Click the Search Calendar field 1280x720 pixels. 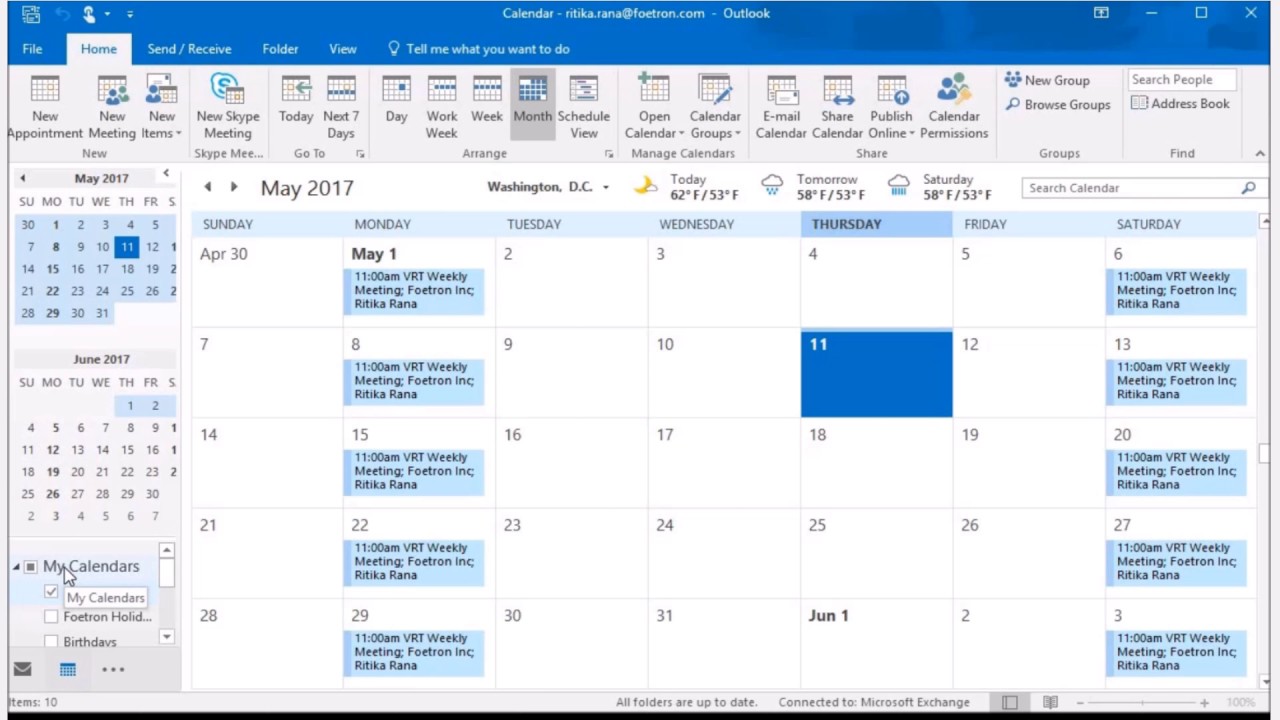coord(1130,188)
